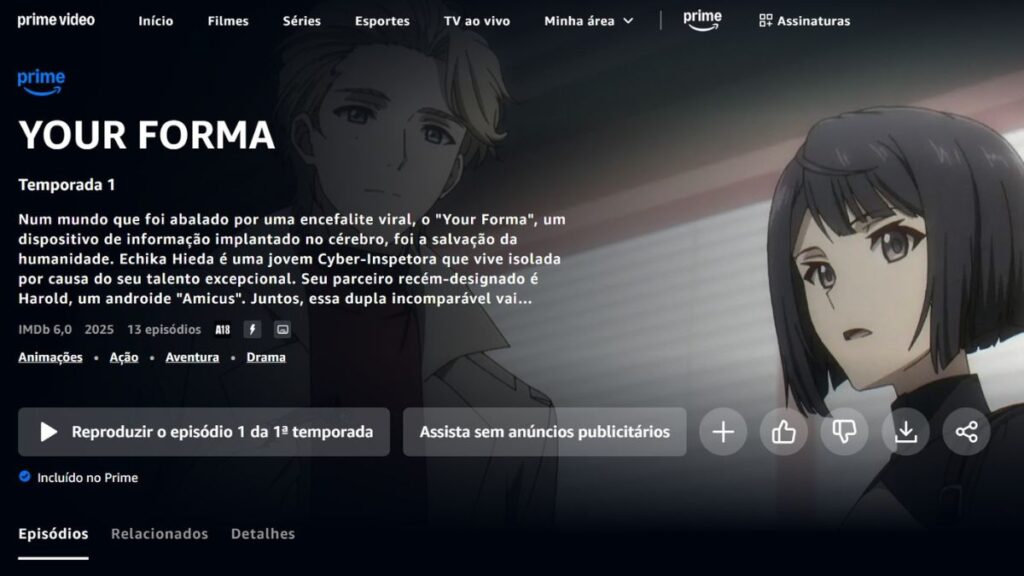
Task: Share the title using share icon
Action: point(967,432)
